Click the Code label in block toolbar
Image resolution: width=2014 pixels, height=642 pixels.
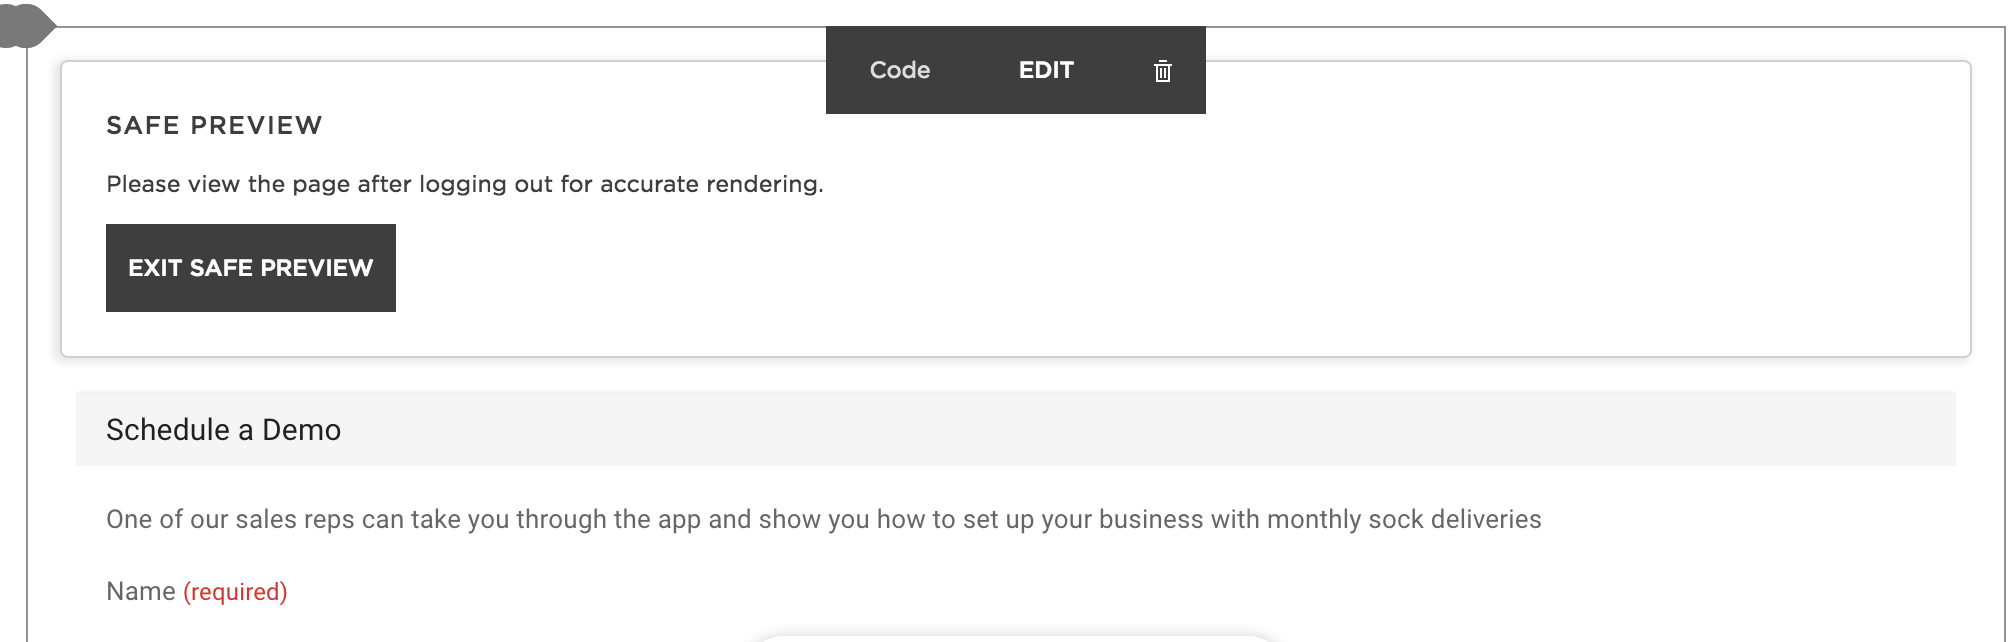(899, 70)
